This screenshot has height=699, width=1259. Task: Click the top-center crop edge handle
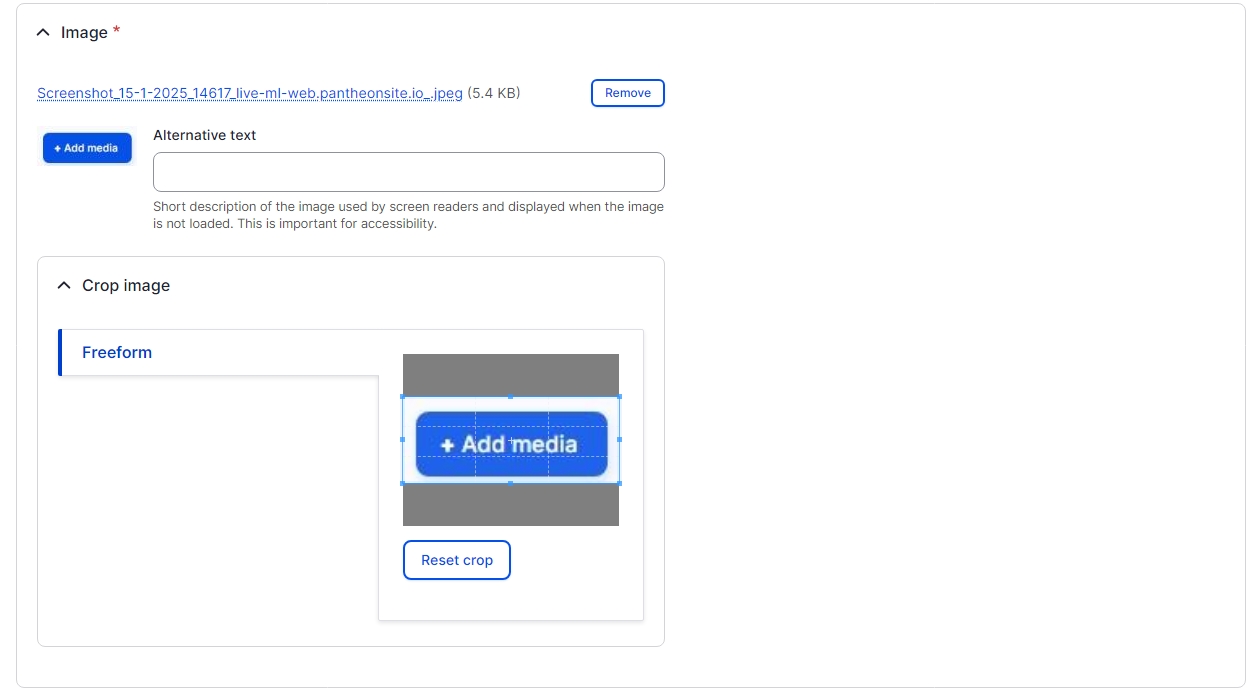click(x=511, y=397)
